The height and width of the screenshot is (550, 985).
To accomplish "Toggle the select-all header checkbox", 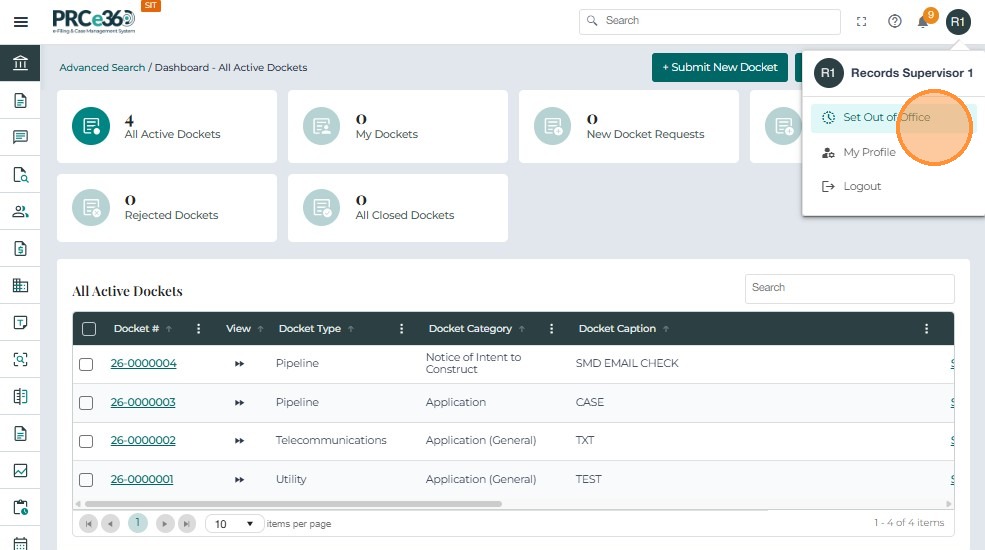I will point(89,329).
